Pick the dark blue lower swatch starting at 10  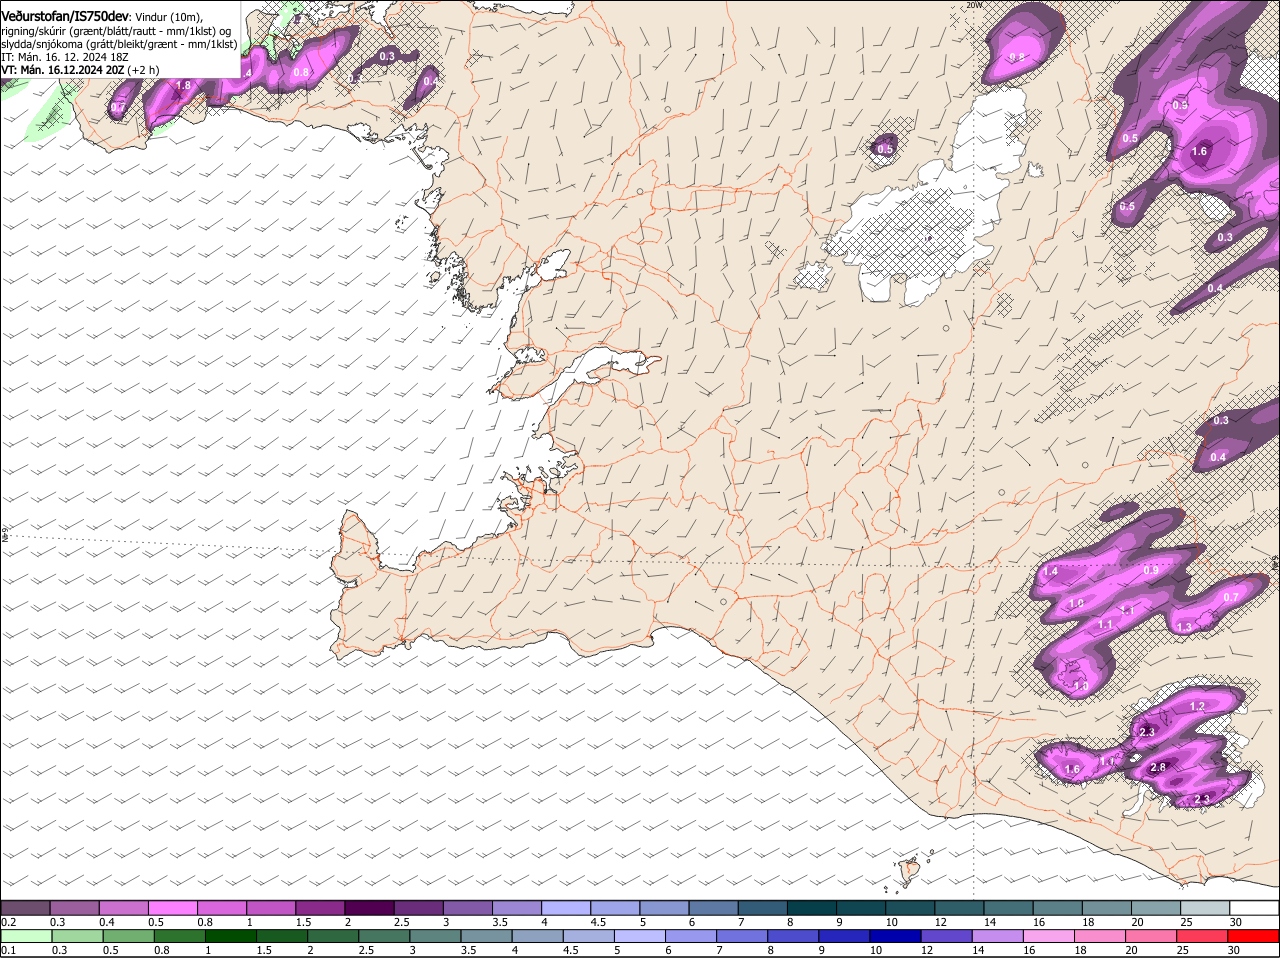point(896,936)
